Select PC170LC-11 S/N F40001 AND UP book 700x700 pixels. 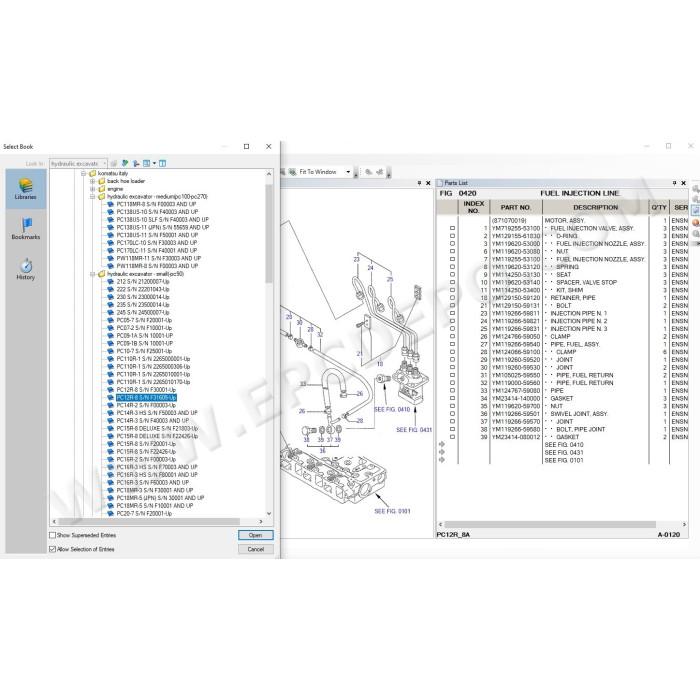[157, 250]
